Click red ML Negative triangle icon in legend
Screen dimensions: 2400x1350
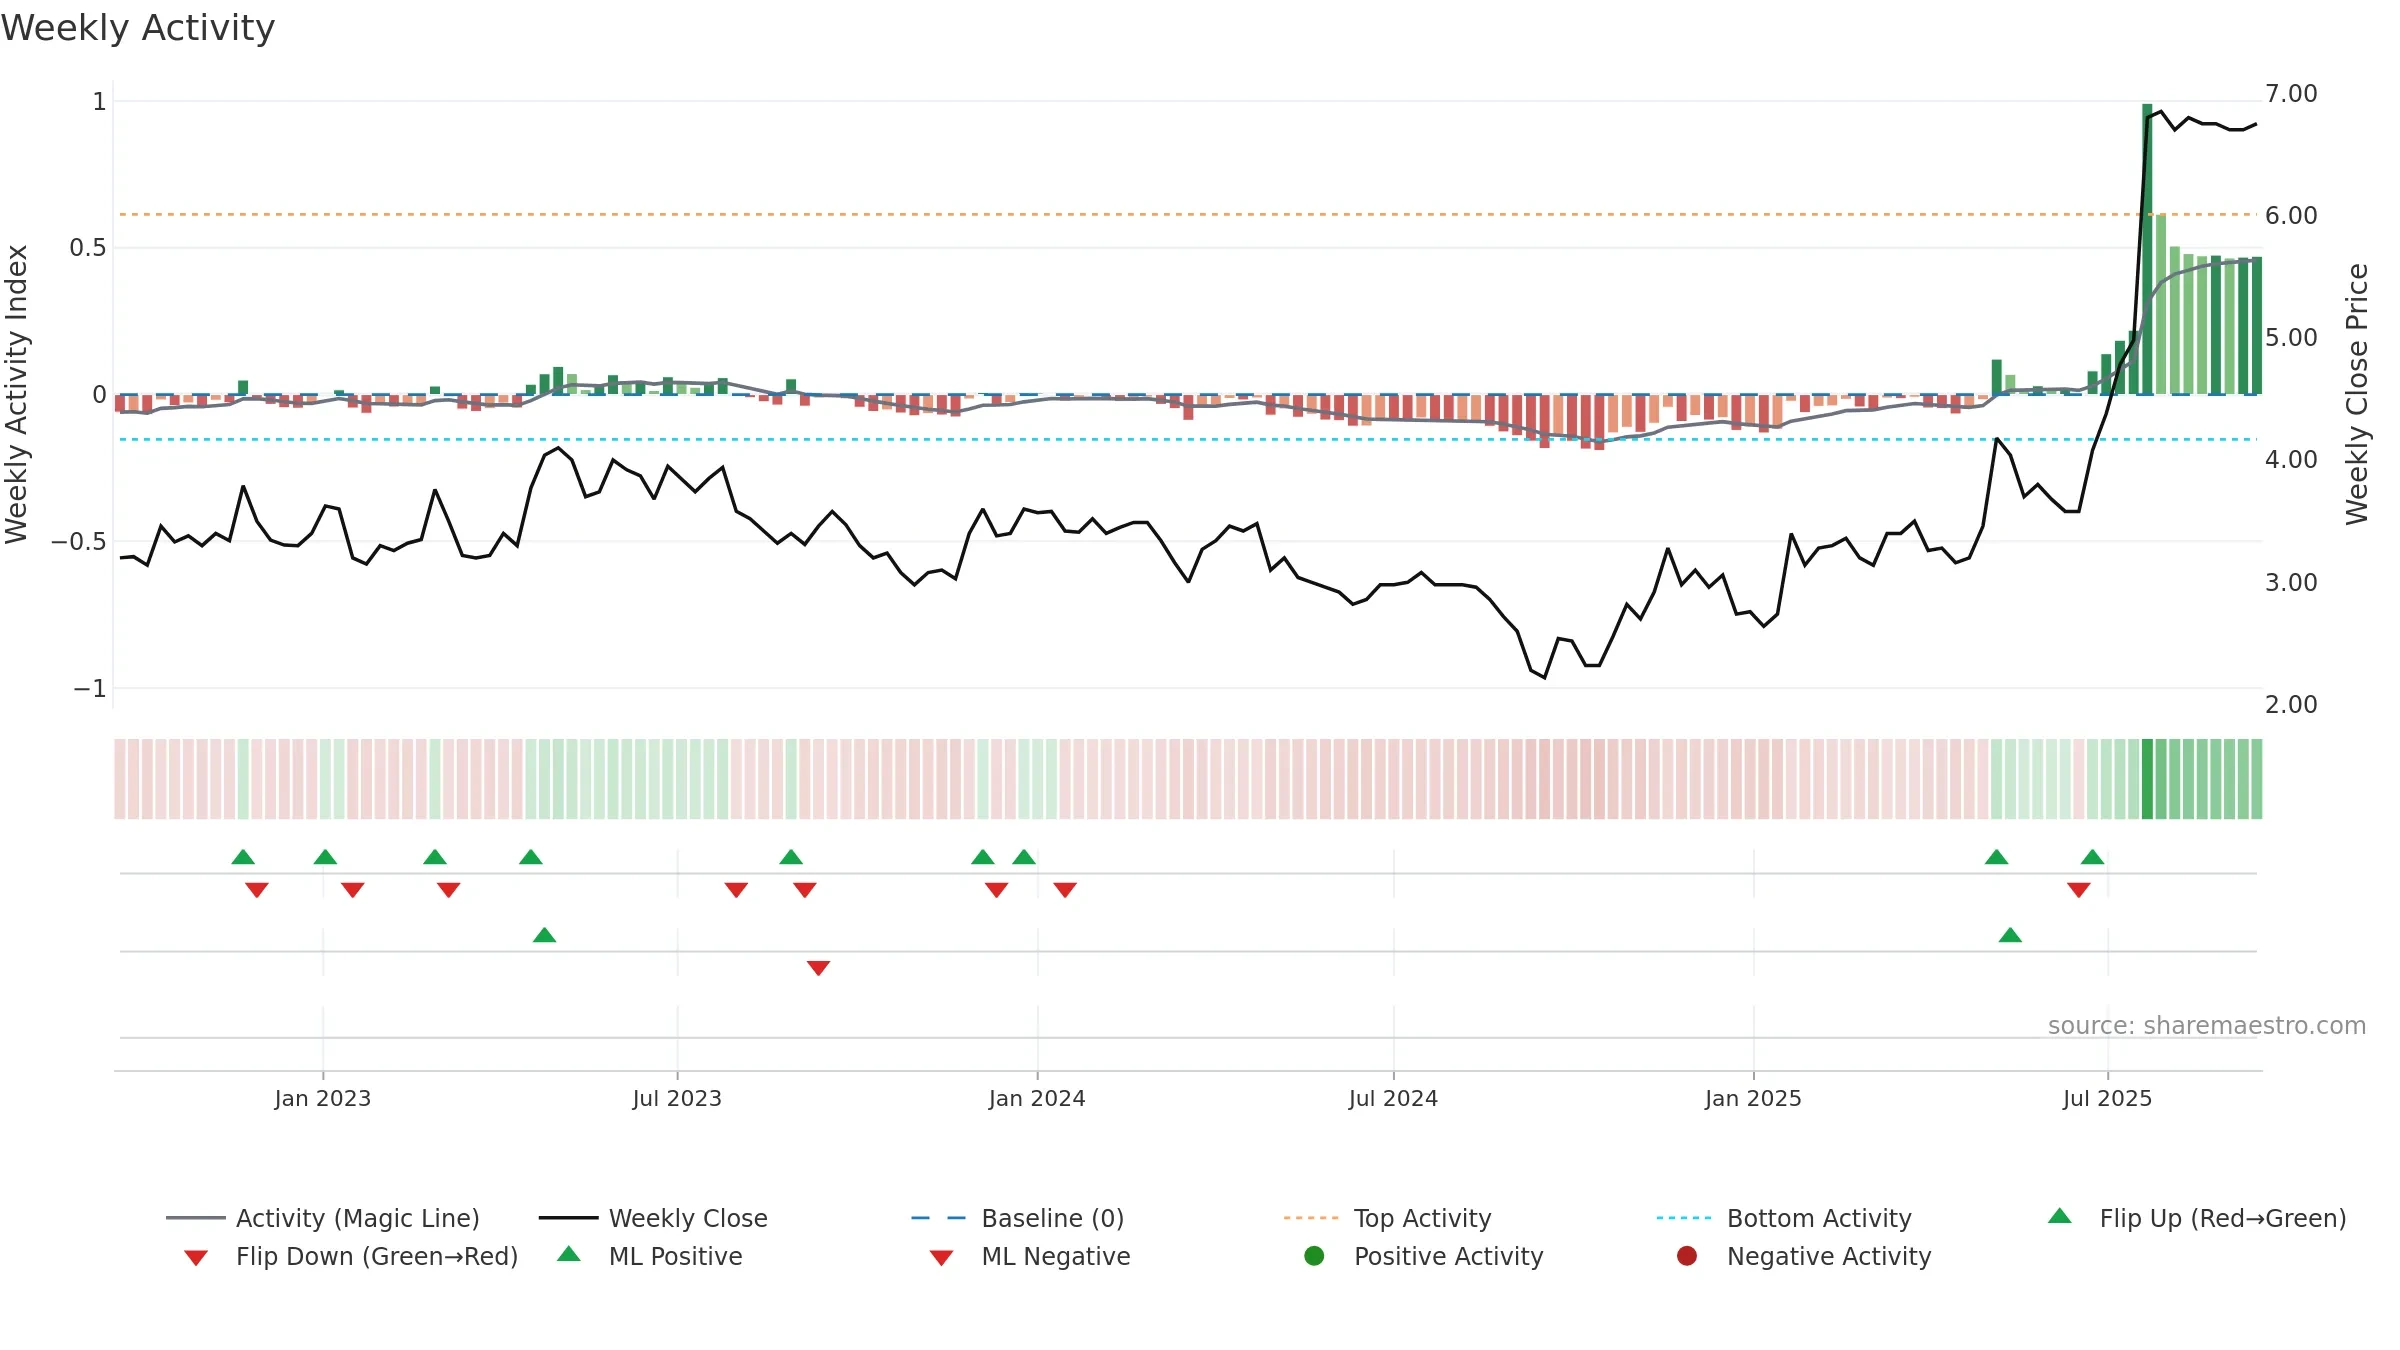(x=941, y=1258)
